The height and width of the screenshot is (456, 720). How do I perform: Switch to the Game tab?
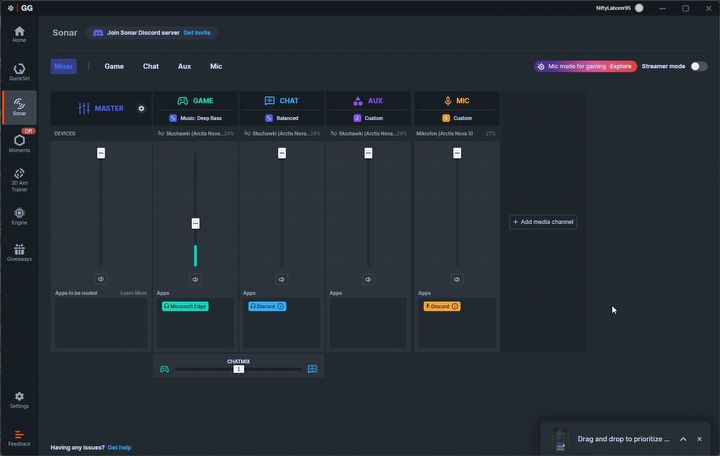click(114, 66)
